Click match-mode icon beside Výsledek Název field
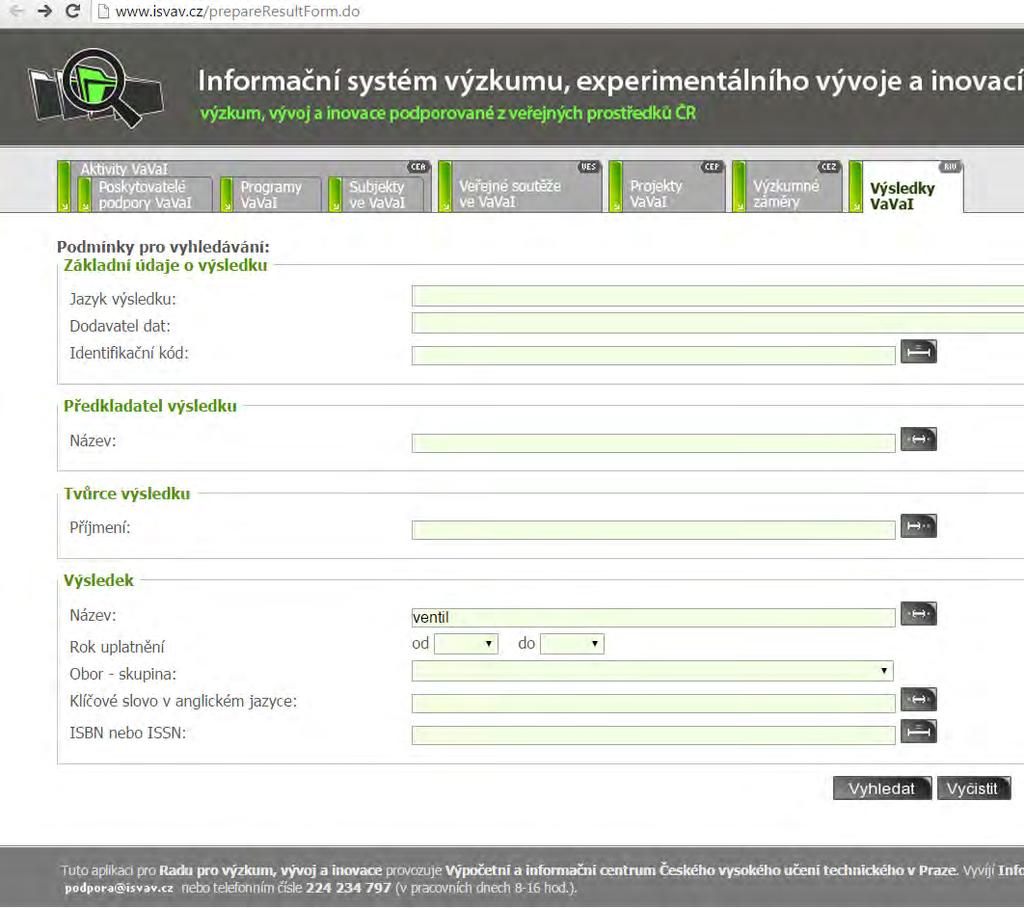1024x908 pixels. click(918, 613)
